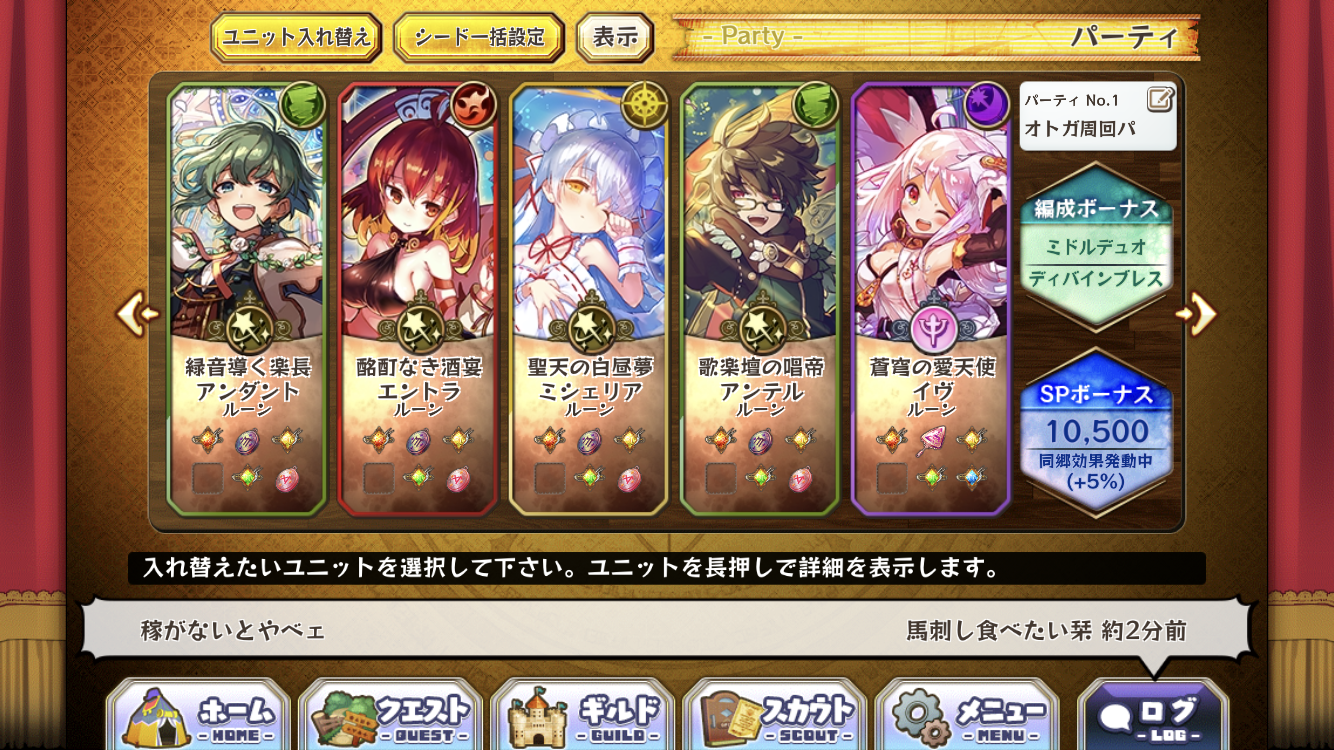Select the purple healer class emblem on イヴ

pyautogui.click(x=934, y=326)
